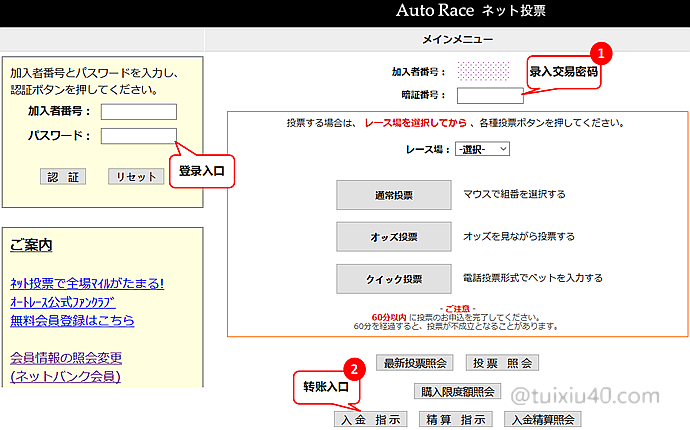Click the リセット button

click(x=136, y=177)
